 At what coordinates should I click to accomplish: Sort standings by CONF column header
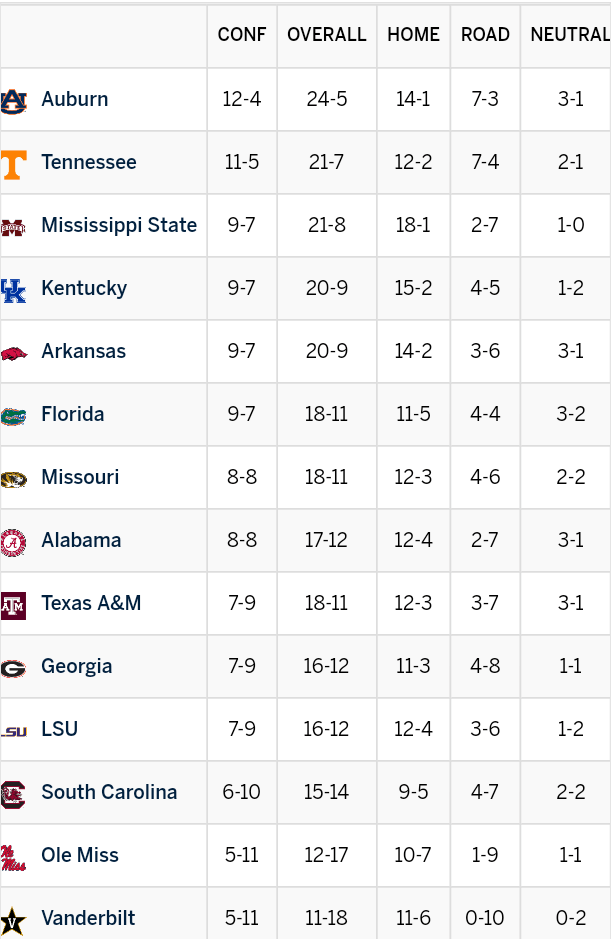tap(242, 35)
